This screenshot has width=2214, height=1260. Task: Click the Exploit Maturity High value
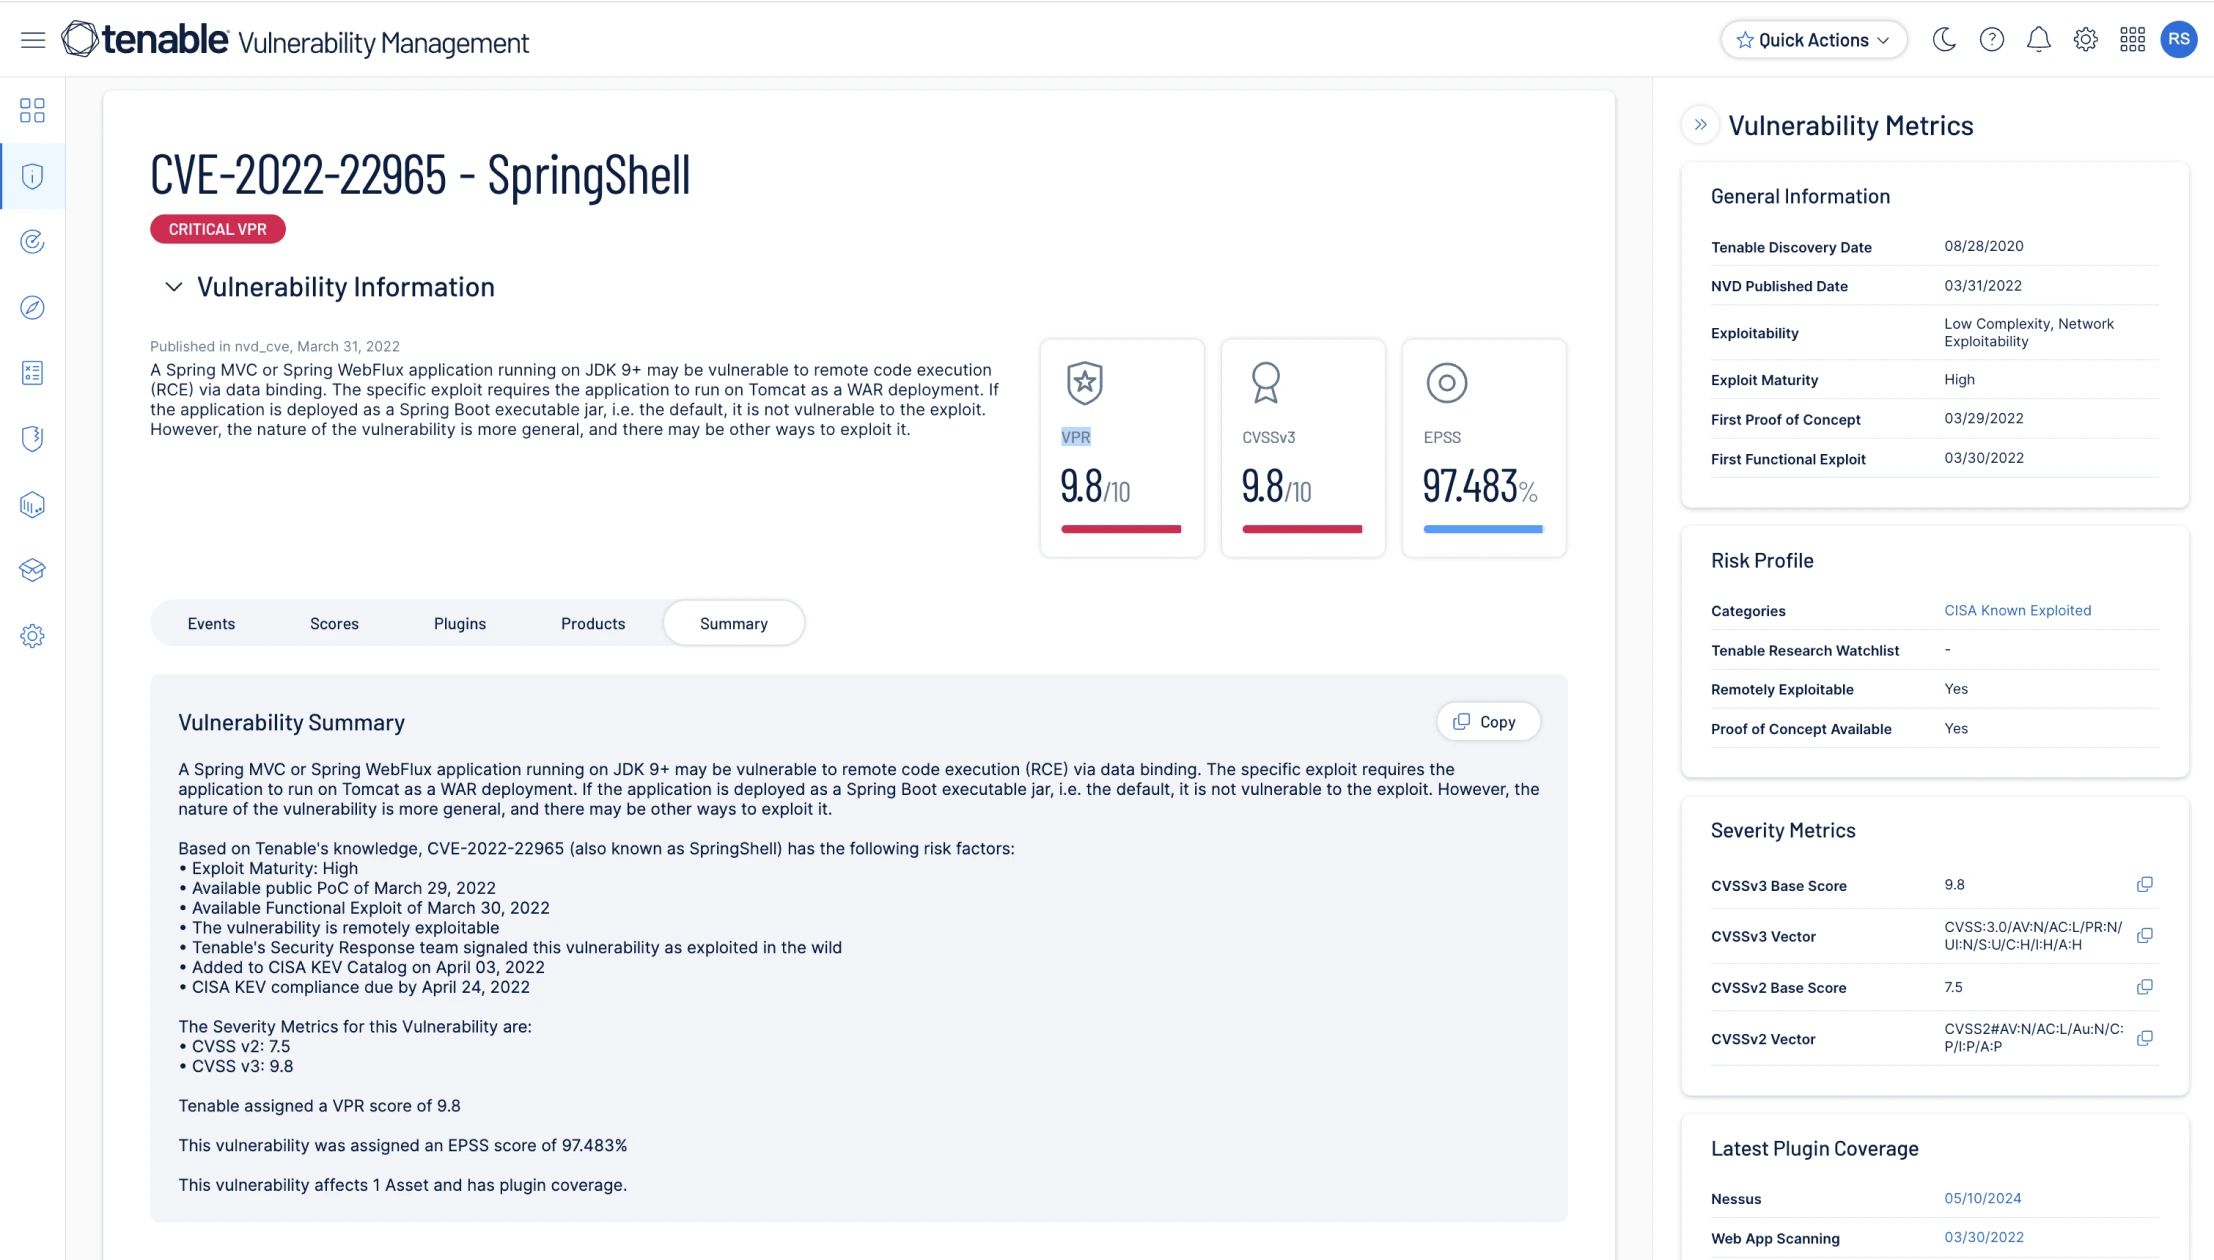(x=1959, y=379)
